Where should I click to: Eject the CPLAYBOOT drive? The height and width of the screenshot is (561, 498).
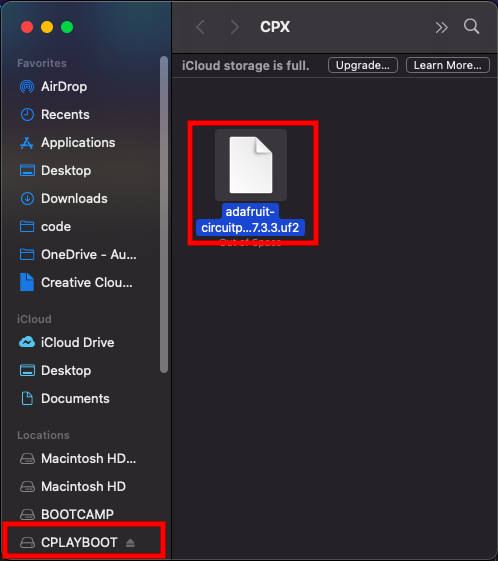[x=130, y=543]
